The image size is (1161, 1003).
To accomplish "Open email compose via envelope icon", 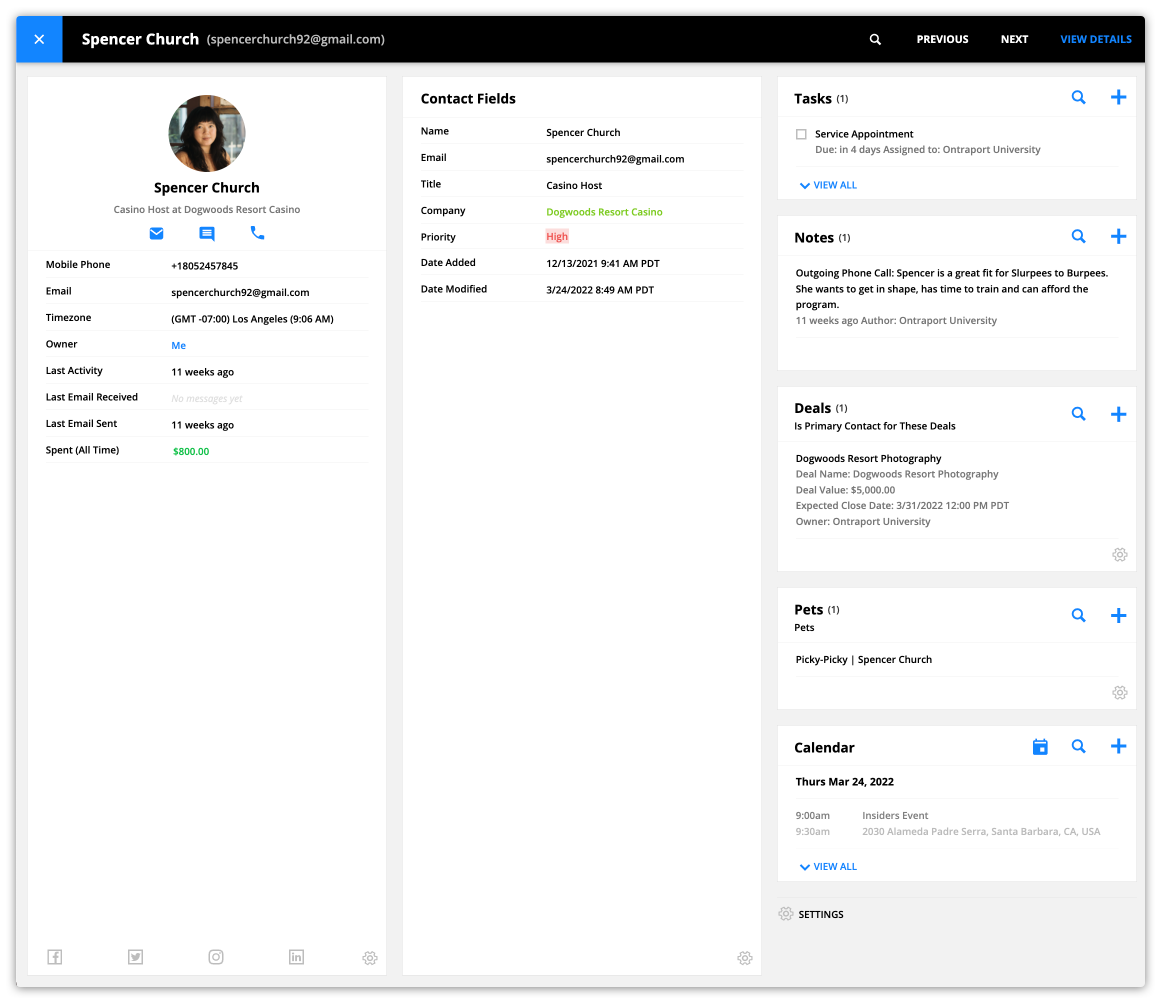I will [x=156, y=233].
